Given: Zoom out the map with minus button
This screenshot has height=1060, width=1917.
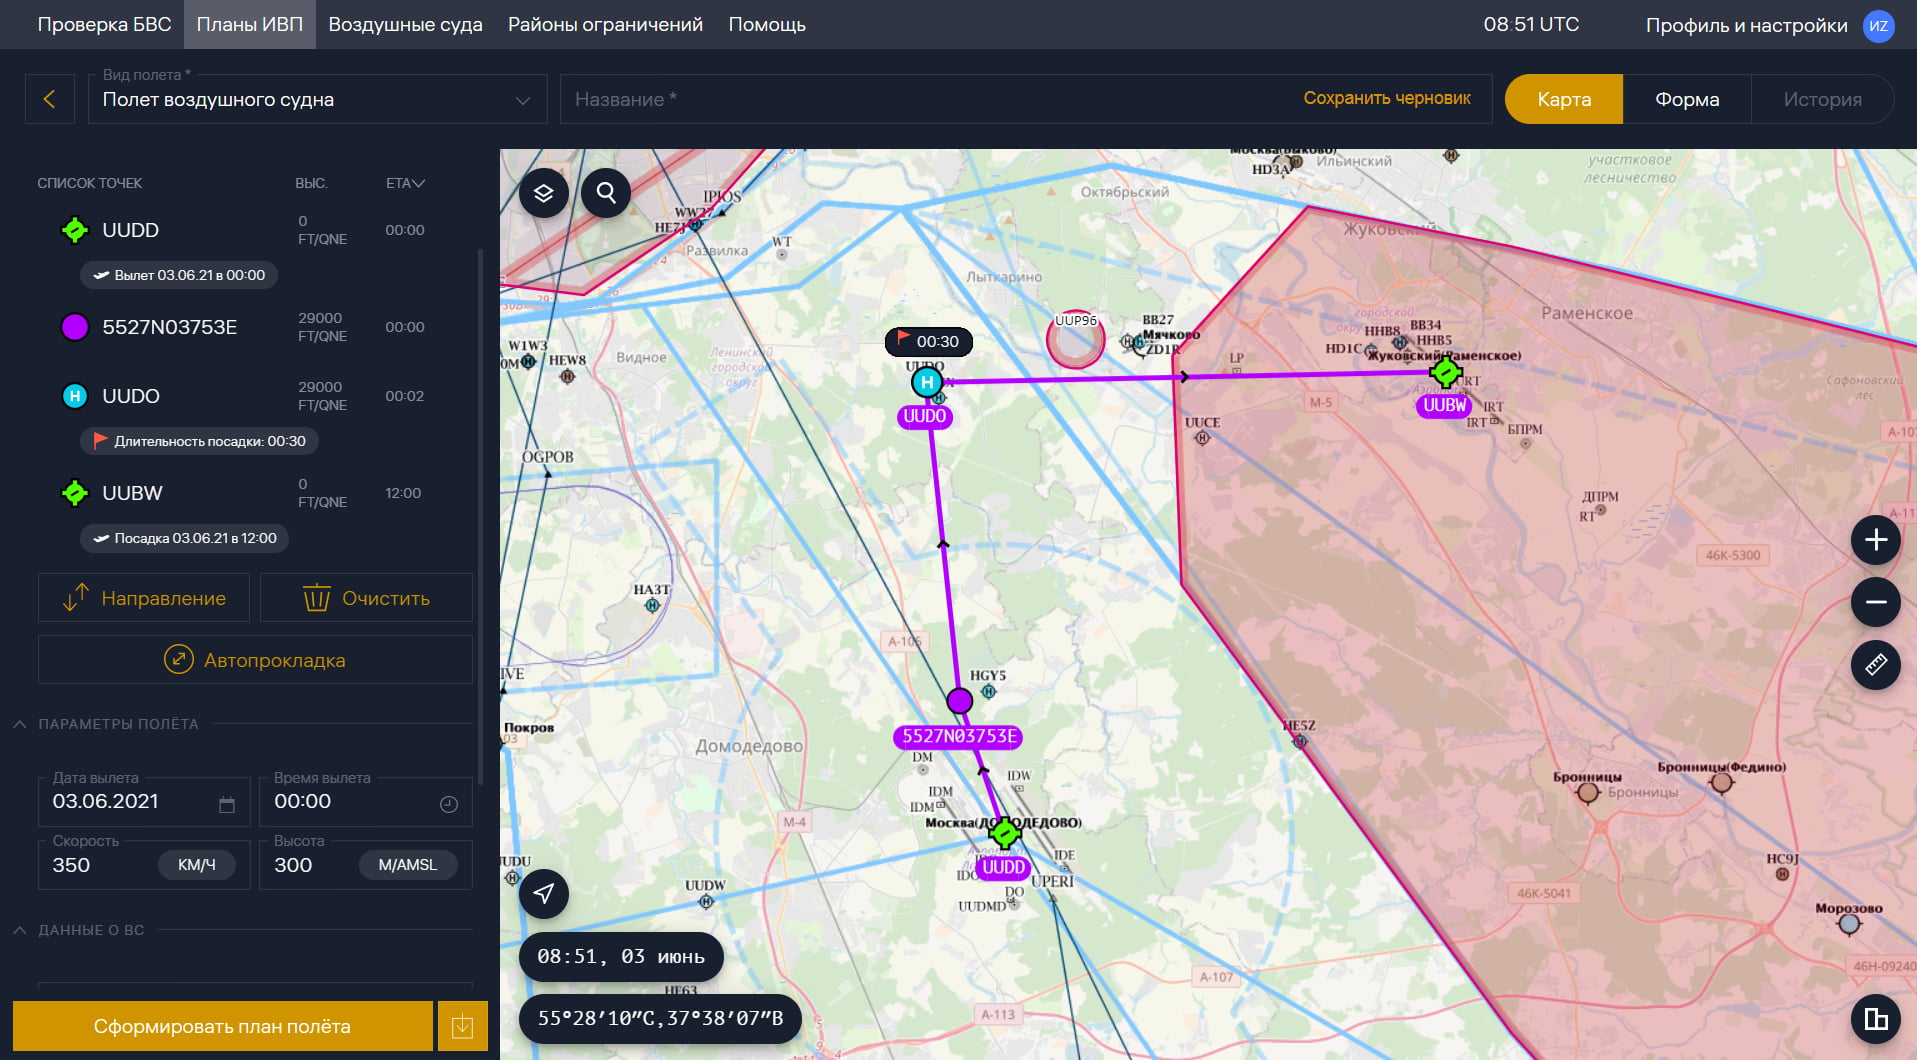Looking at the screenshot, I should pyautogui.click(x=1875, y=602).
